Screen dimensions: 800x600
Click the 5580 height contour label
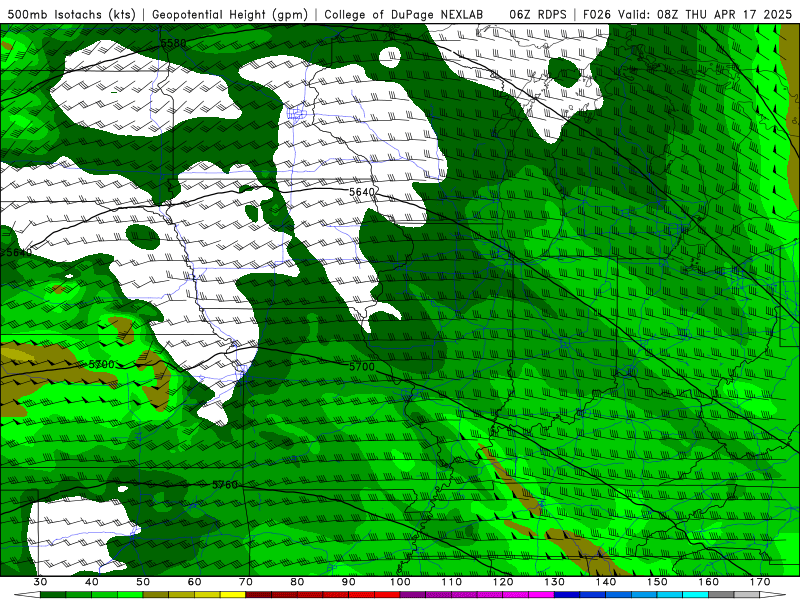(x=173, y=43)
